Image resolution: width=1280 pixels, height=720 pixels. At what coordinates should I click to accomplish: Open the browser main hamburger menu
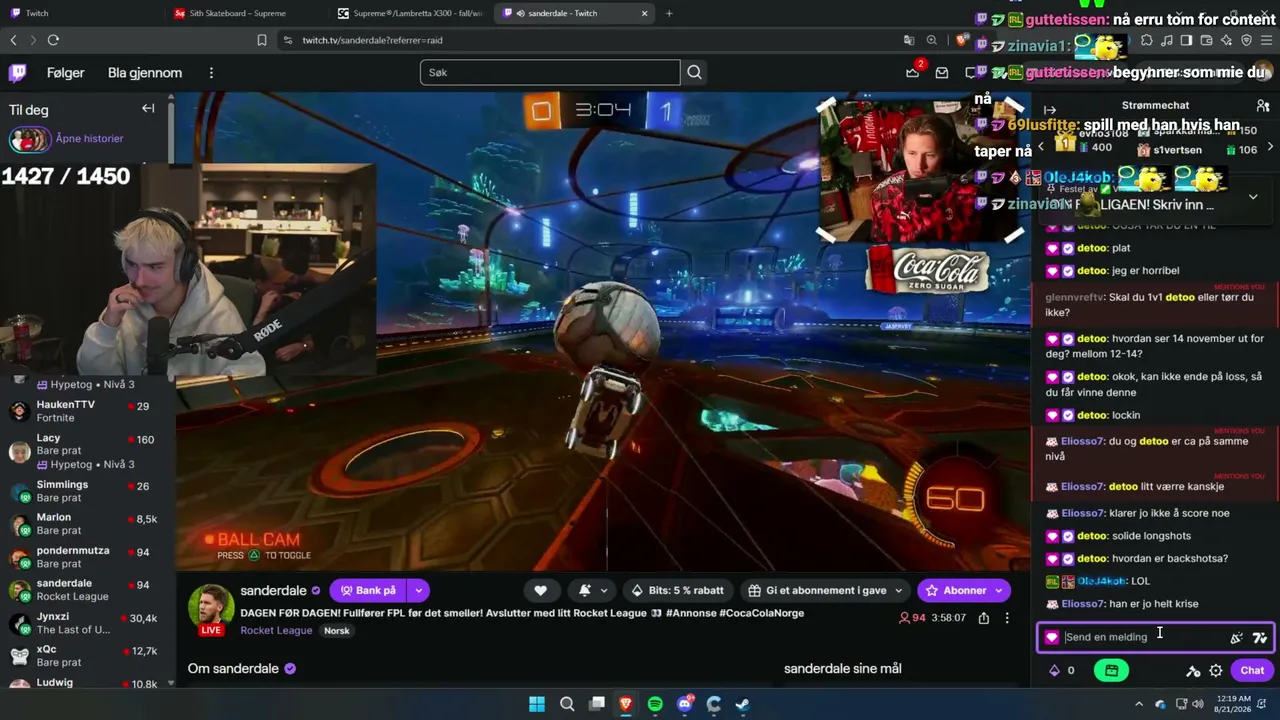coord(1265,40)
